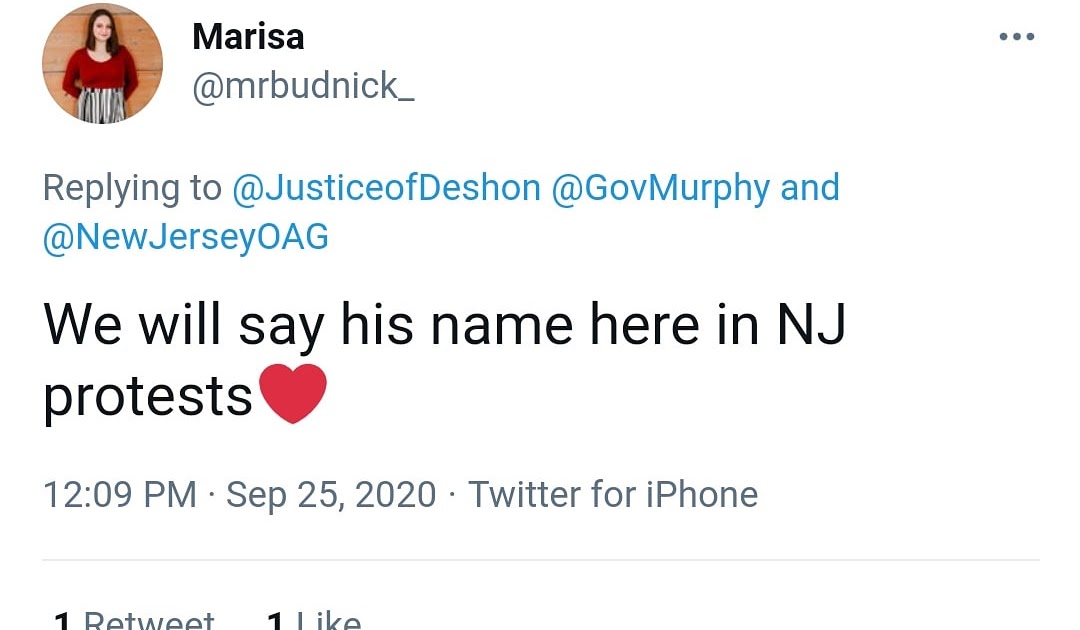Image resolution: width=1080 pixels, height=630 pixels.
Task: Click the number beside the Like label
Action: point(274,622)
